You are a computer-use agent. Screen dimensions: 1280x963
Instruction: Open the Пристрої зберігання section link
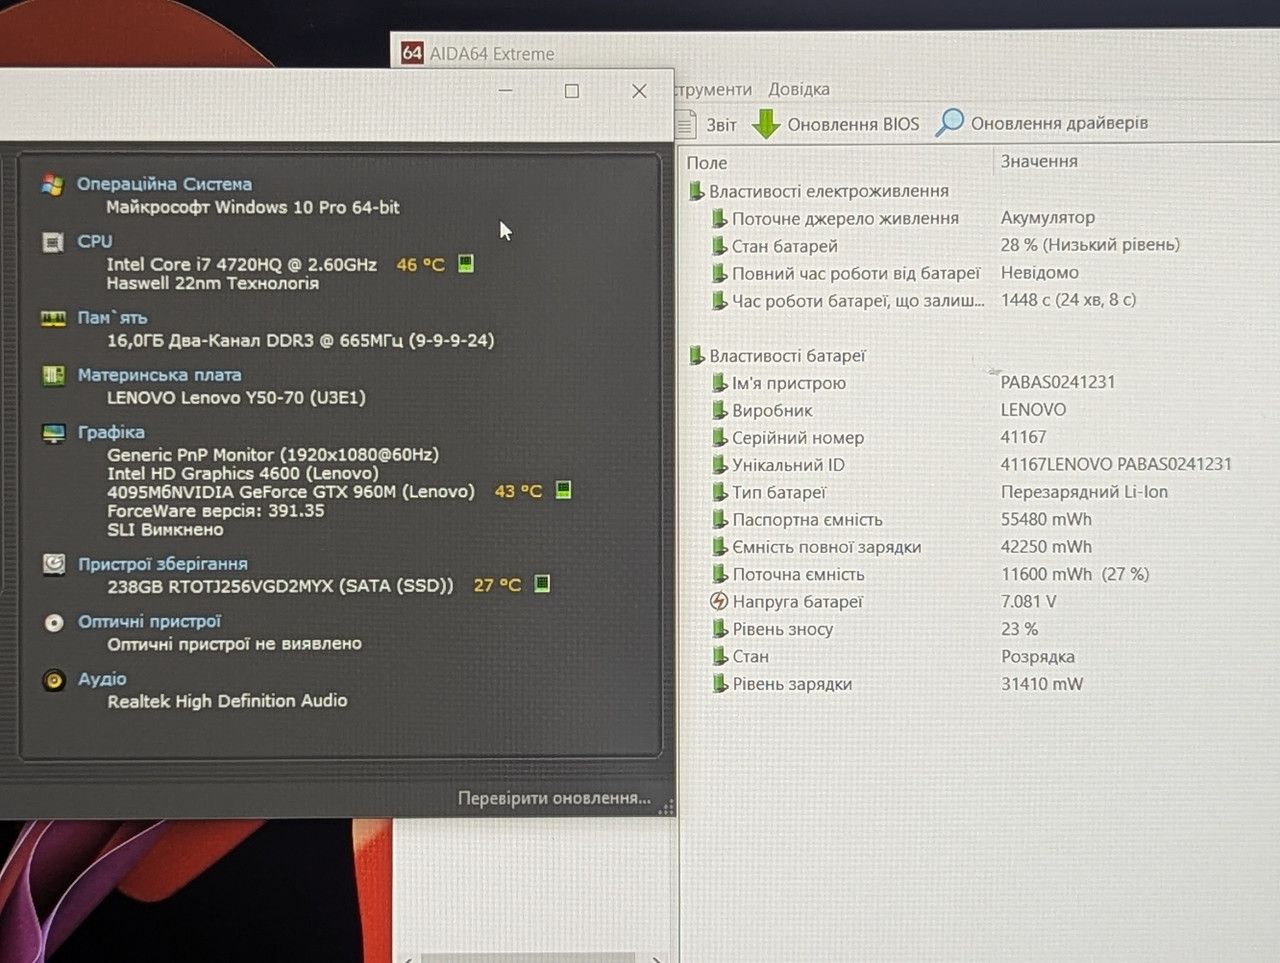point(163,564)
